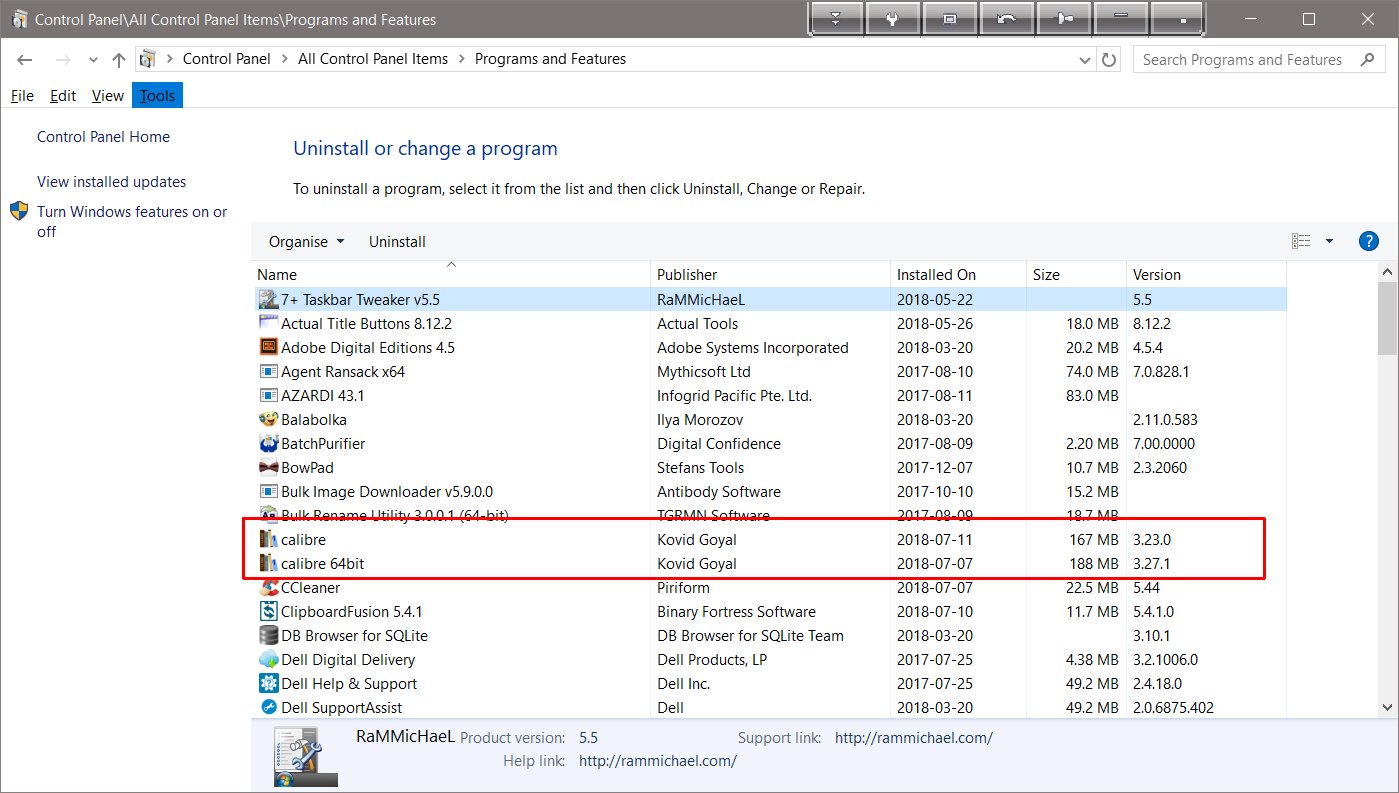
Task: Click the 7+ Taskbar Tweaker row icon
Action: 268,298
